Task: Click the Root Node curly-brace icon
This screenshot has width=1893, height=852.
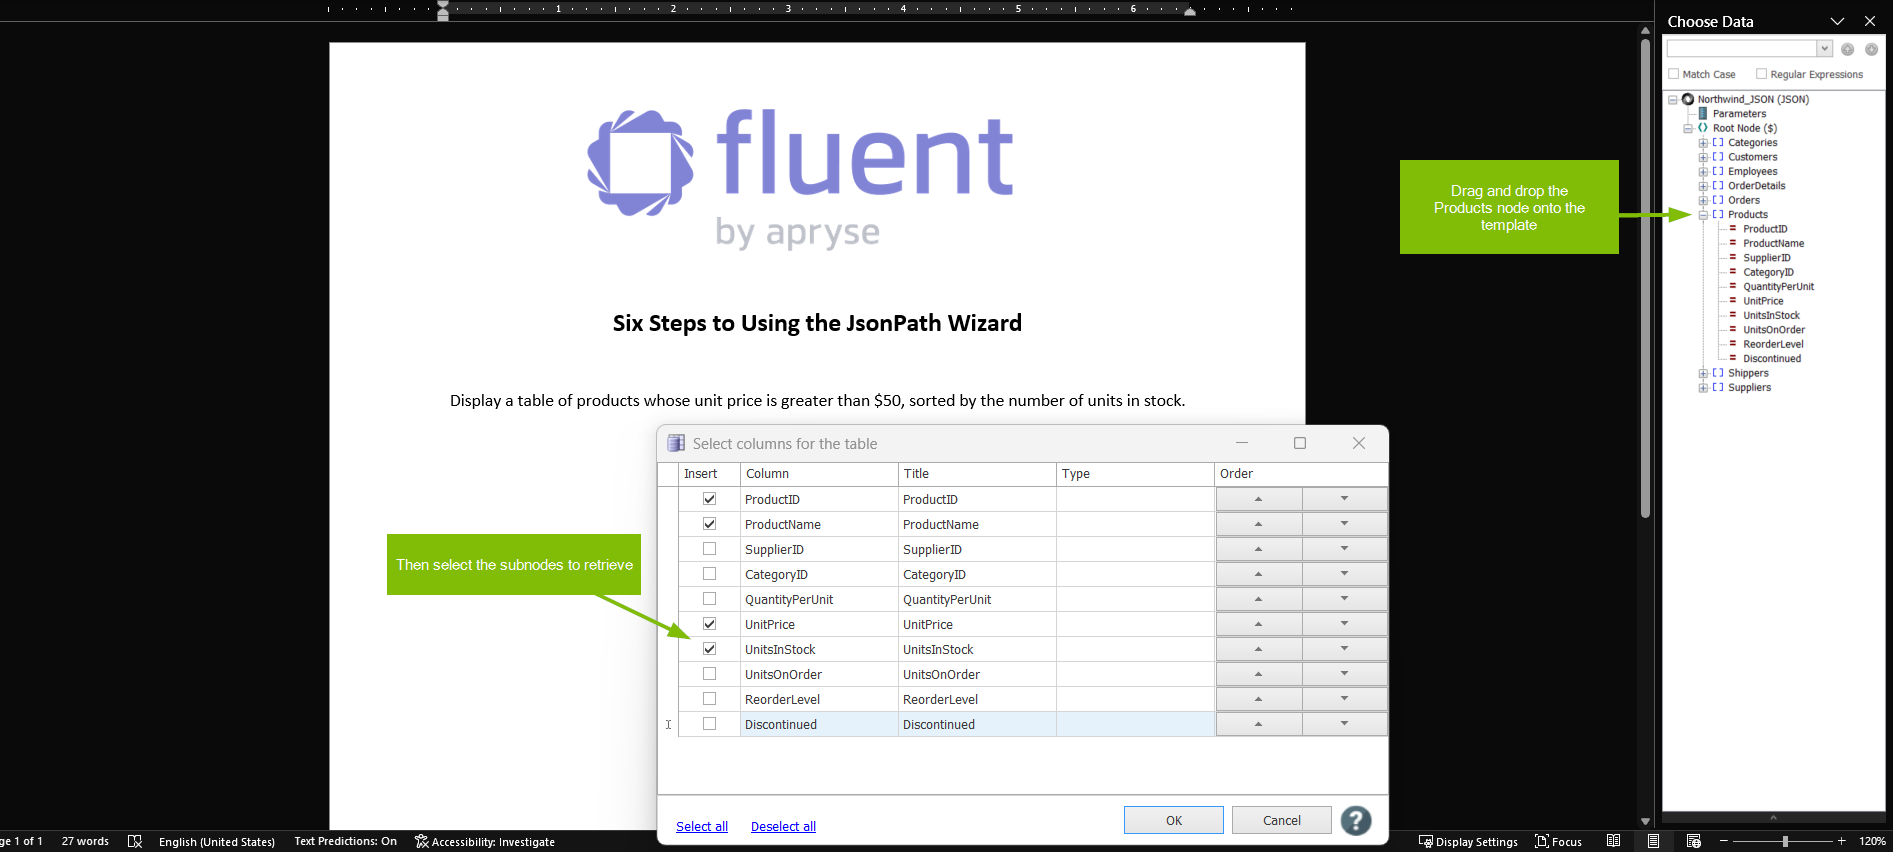Action: point(1703,128)
